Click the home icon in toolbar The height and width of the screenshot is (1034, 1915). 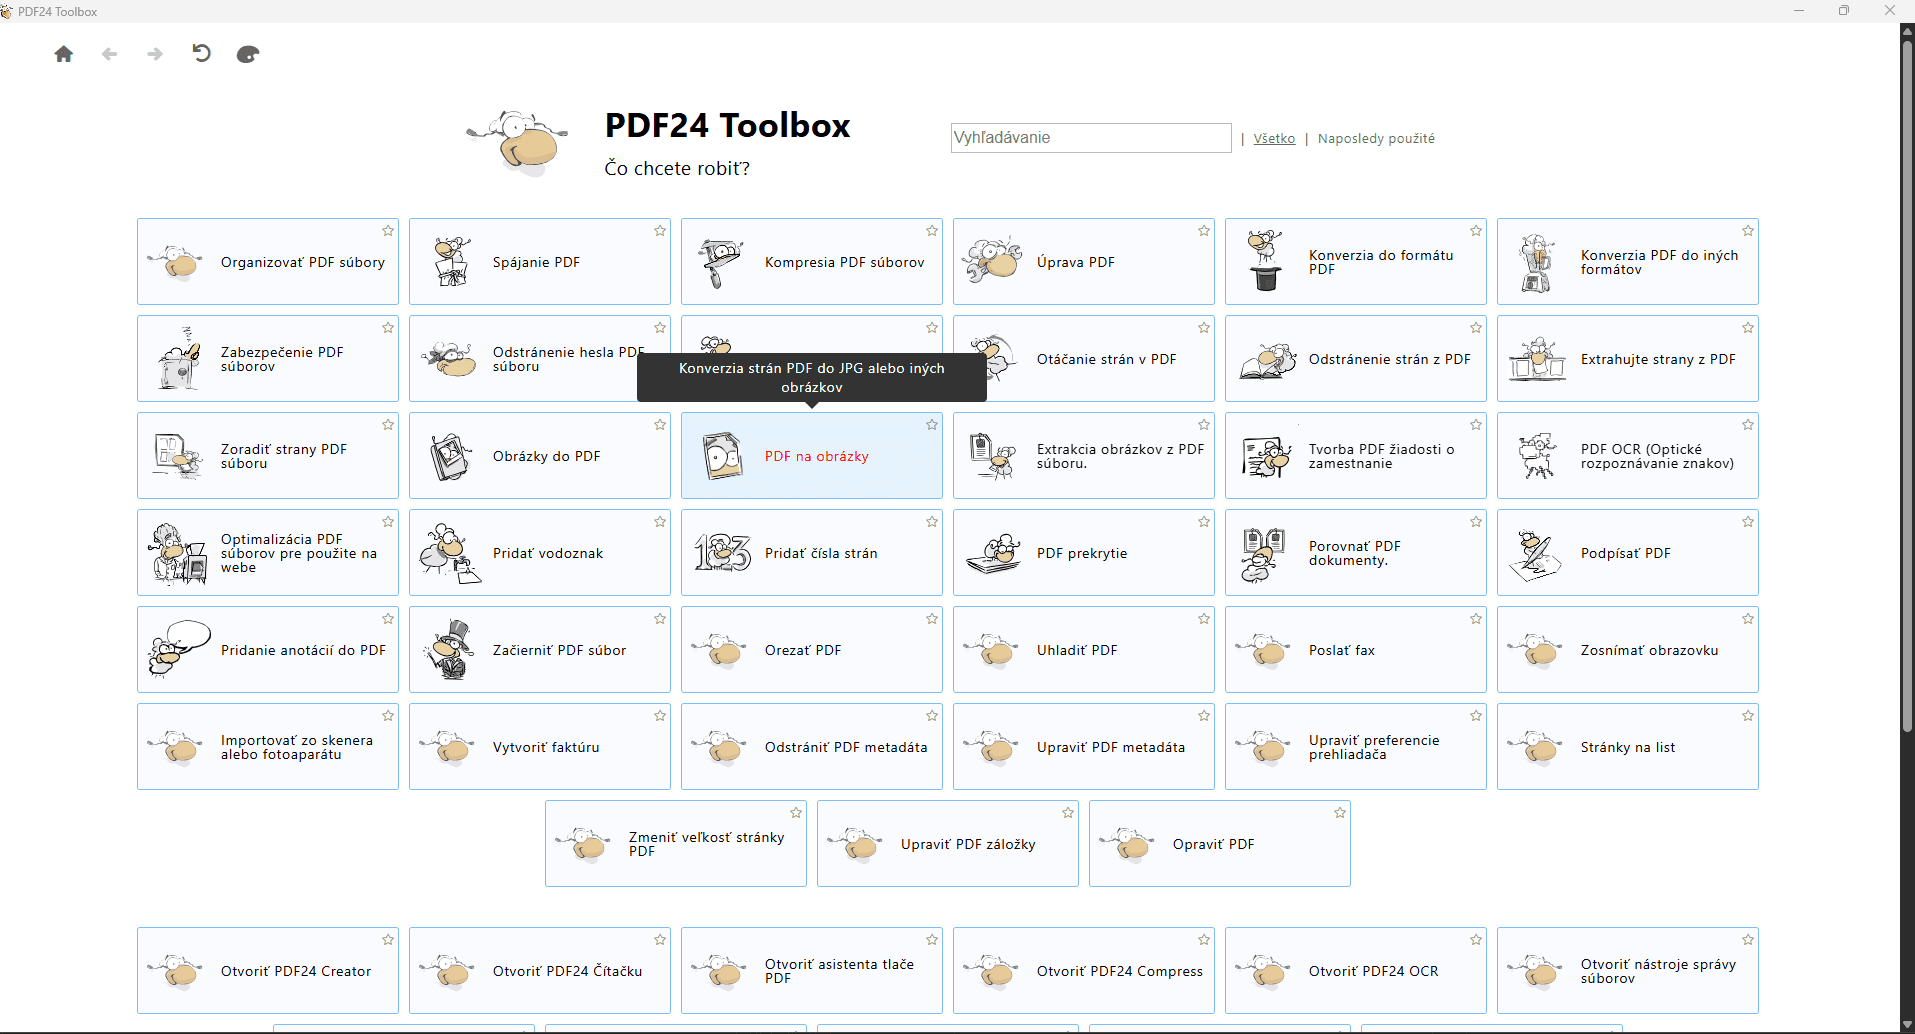(x=64, y=54)
